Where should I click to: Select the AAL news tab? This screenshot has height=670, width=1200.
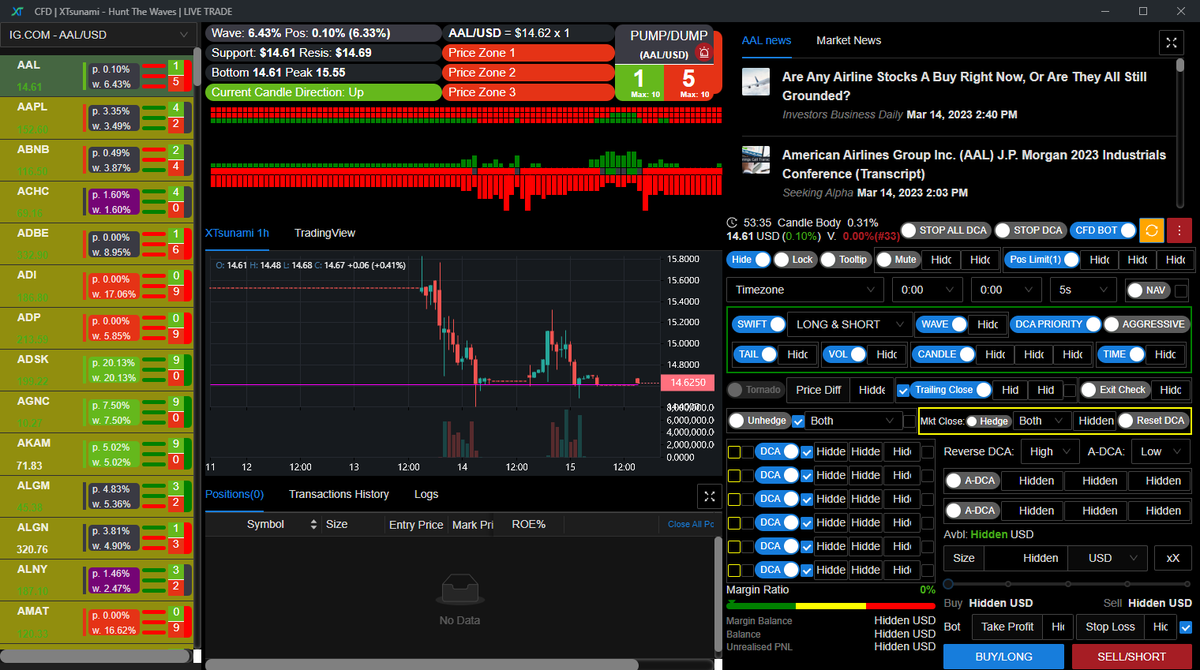(766, 40)
